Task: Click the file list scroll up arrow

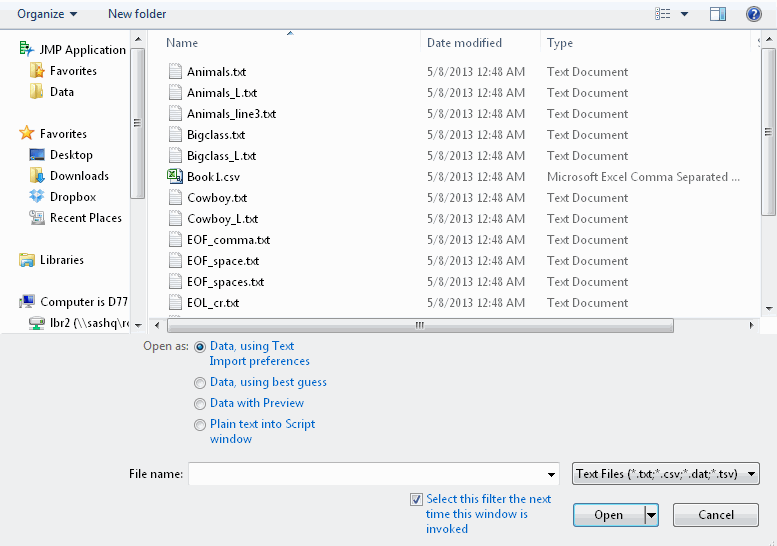Action: coord(769,39)
